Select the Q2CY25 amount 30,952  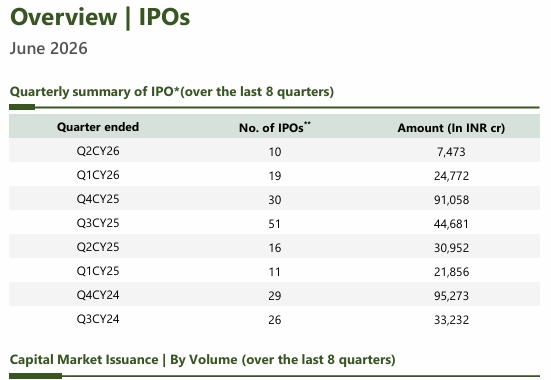coord(451,248)
